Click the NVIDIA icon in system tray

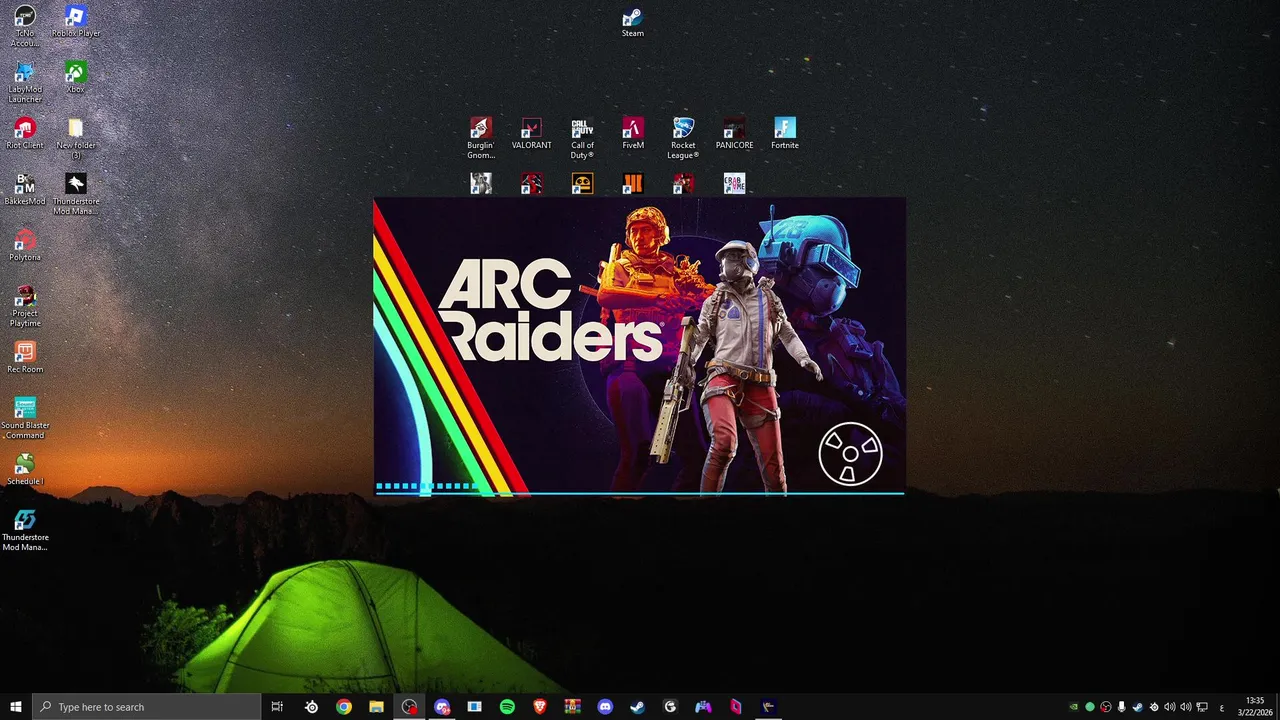(1074, 707)
